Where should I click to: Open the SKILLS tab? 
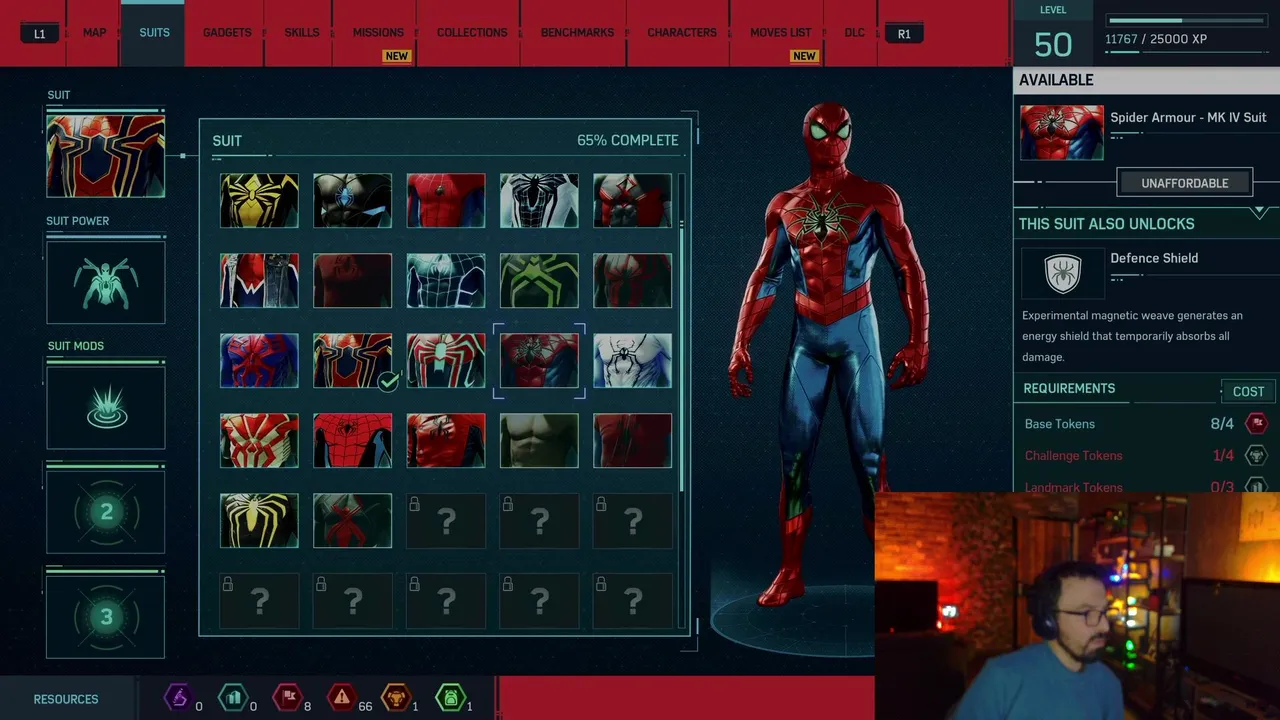301,33
